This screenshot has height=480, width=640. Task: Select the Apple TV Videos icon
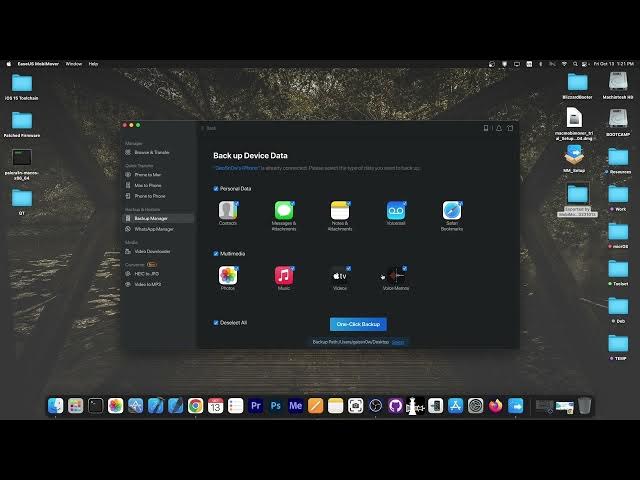(x=340, y=276)
